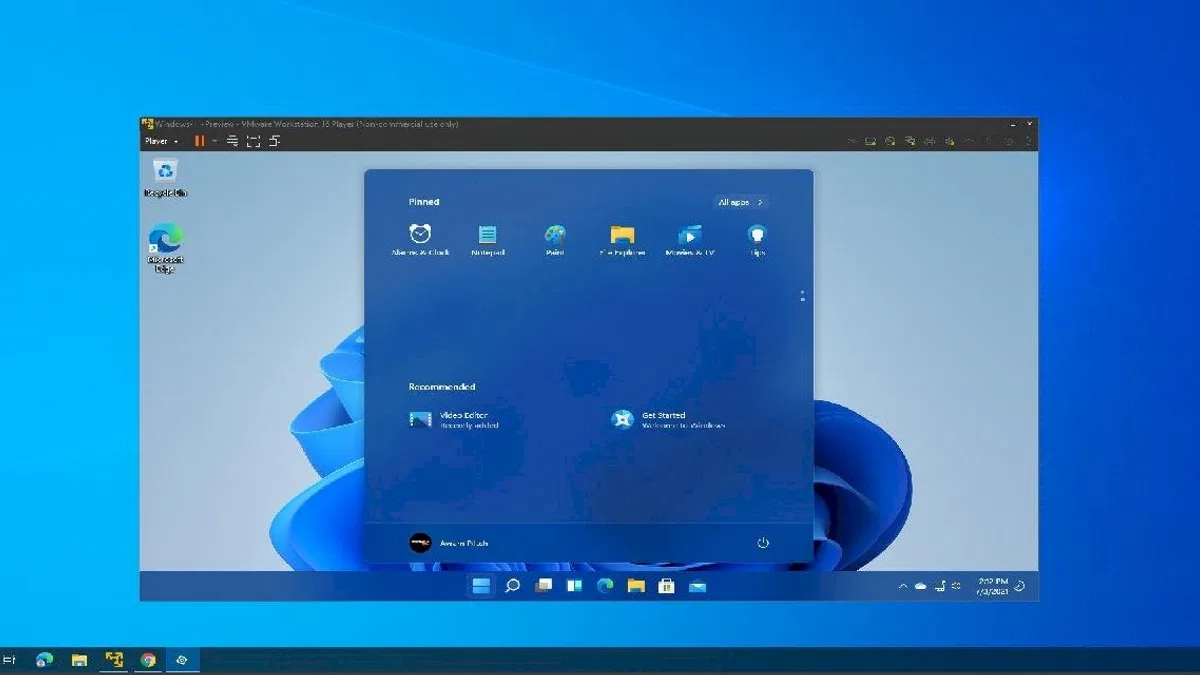Enter full screen mode in VMware toolbar
Viewport: 1200px width, 675px height.
(x=253, y=141)
